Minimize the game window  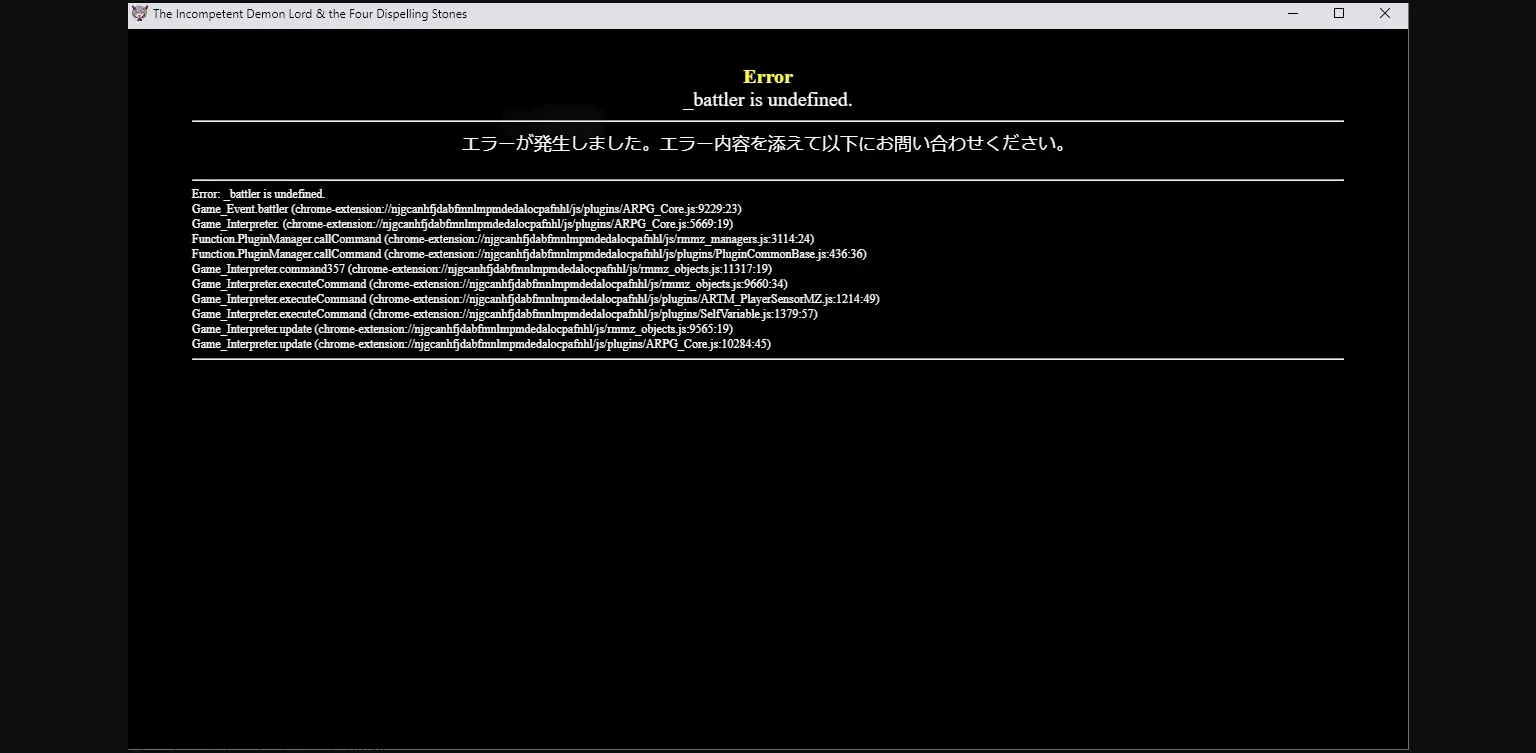tap(1293, 14)
